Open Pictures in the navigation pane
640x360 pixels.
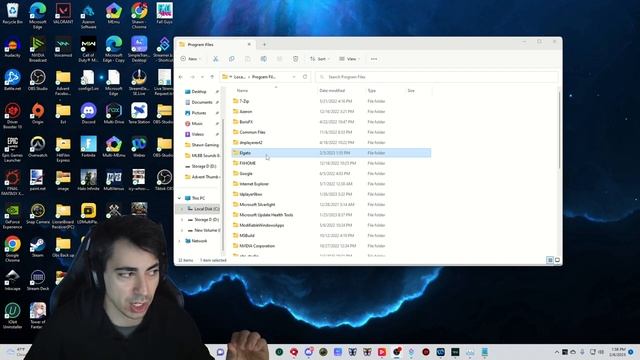(x=199, y=113)
